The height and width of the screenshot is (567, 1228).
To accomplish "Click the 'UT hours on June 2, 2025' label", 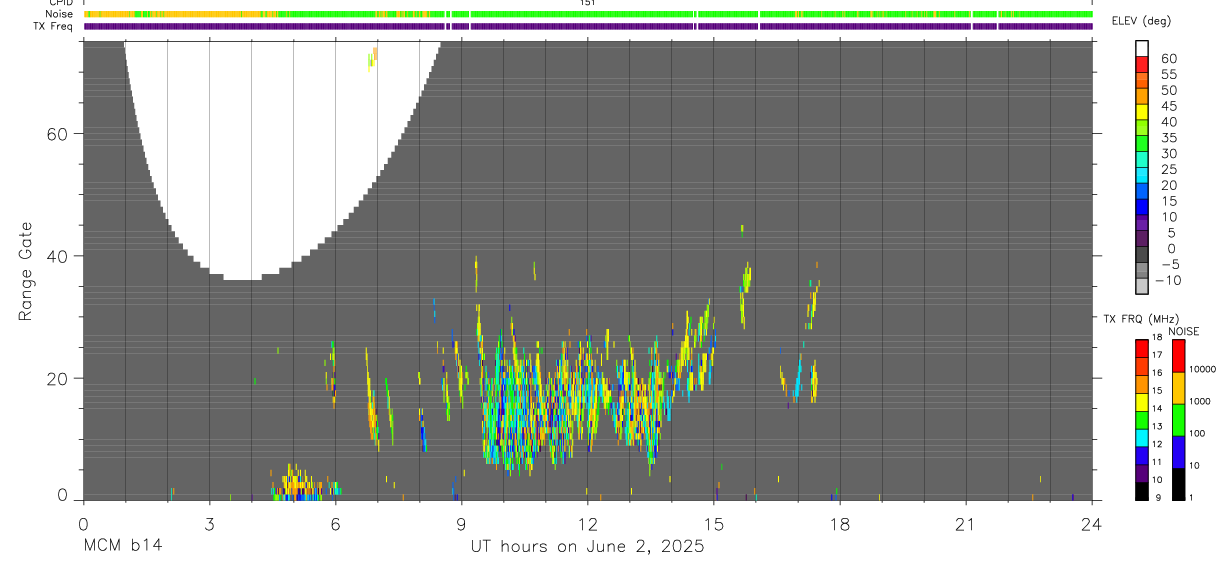I will [x=587, y=547].
